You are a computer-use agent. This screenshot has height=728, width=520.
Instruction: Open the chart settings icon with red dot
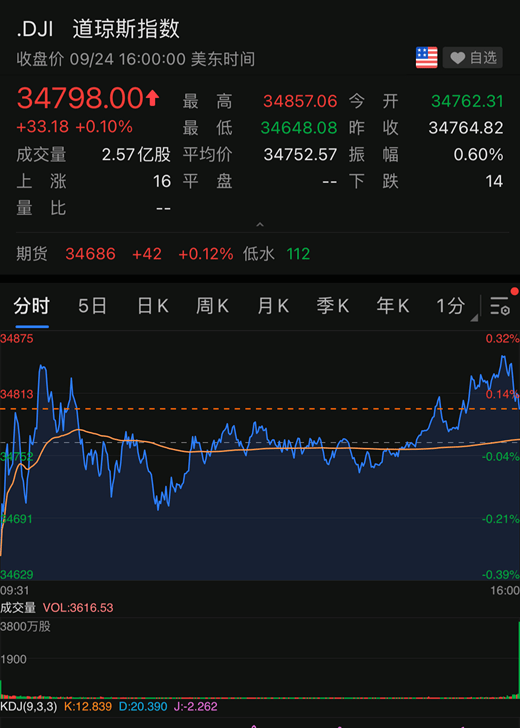pos(500,306)
